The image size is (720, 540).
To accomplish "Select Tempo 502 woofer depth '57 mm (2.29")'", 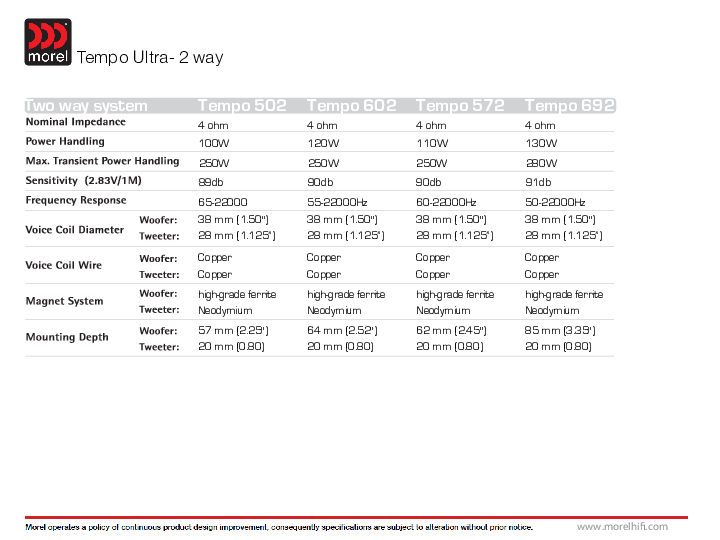I will click(233, 330).
